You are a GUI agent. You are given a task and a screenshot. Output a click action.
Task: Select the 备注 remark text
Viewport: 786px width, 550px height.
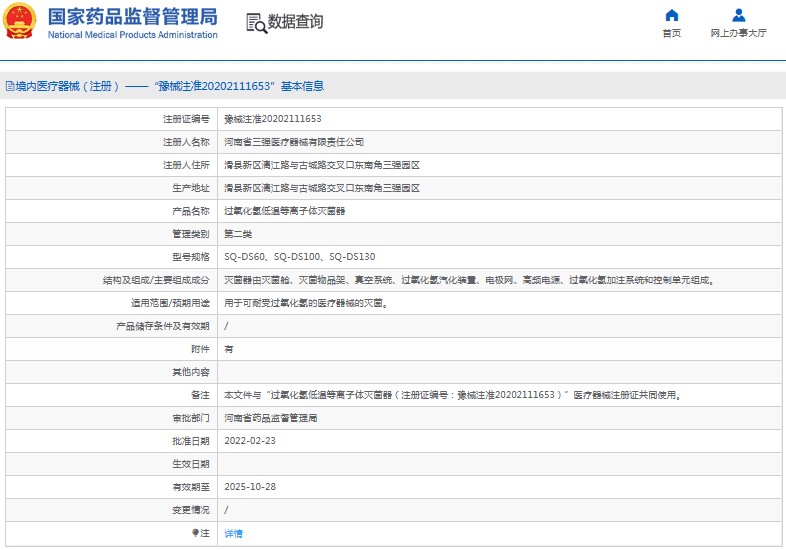coord(453,395)
